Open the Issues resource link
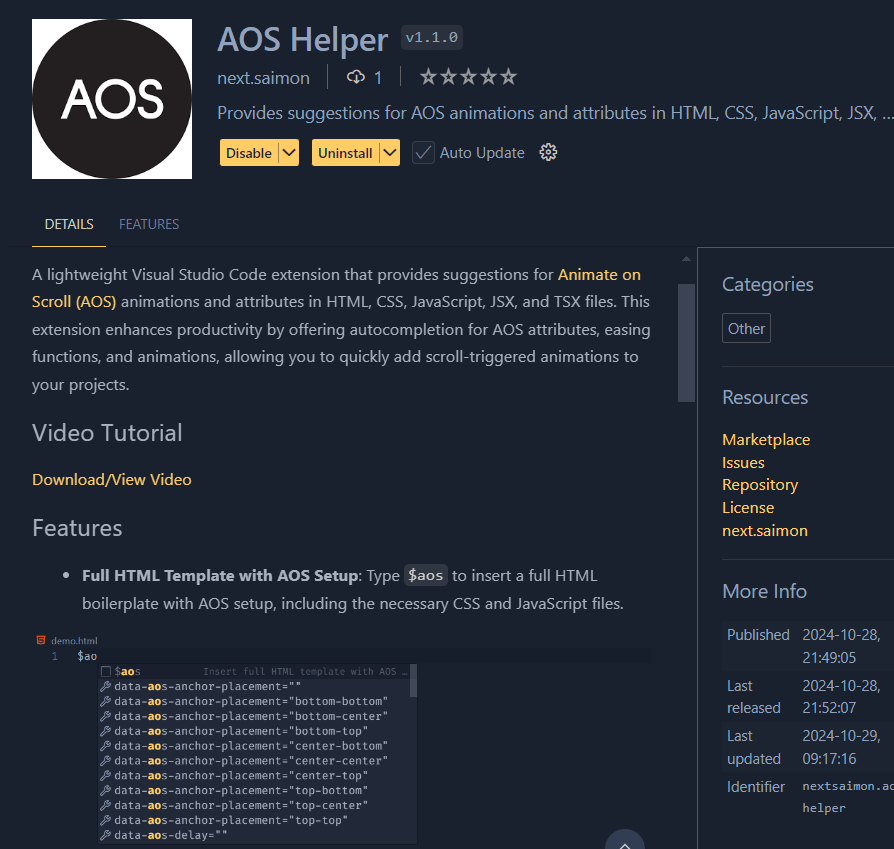This screenshot has width=894, height=849. [743, 463]
